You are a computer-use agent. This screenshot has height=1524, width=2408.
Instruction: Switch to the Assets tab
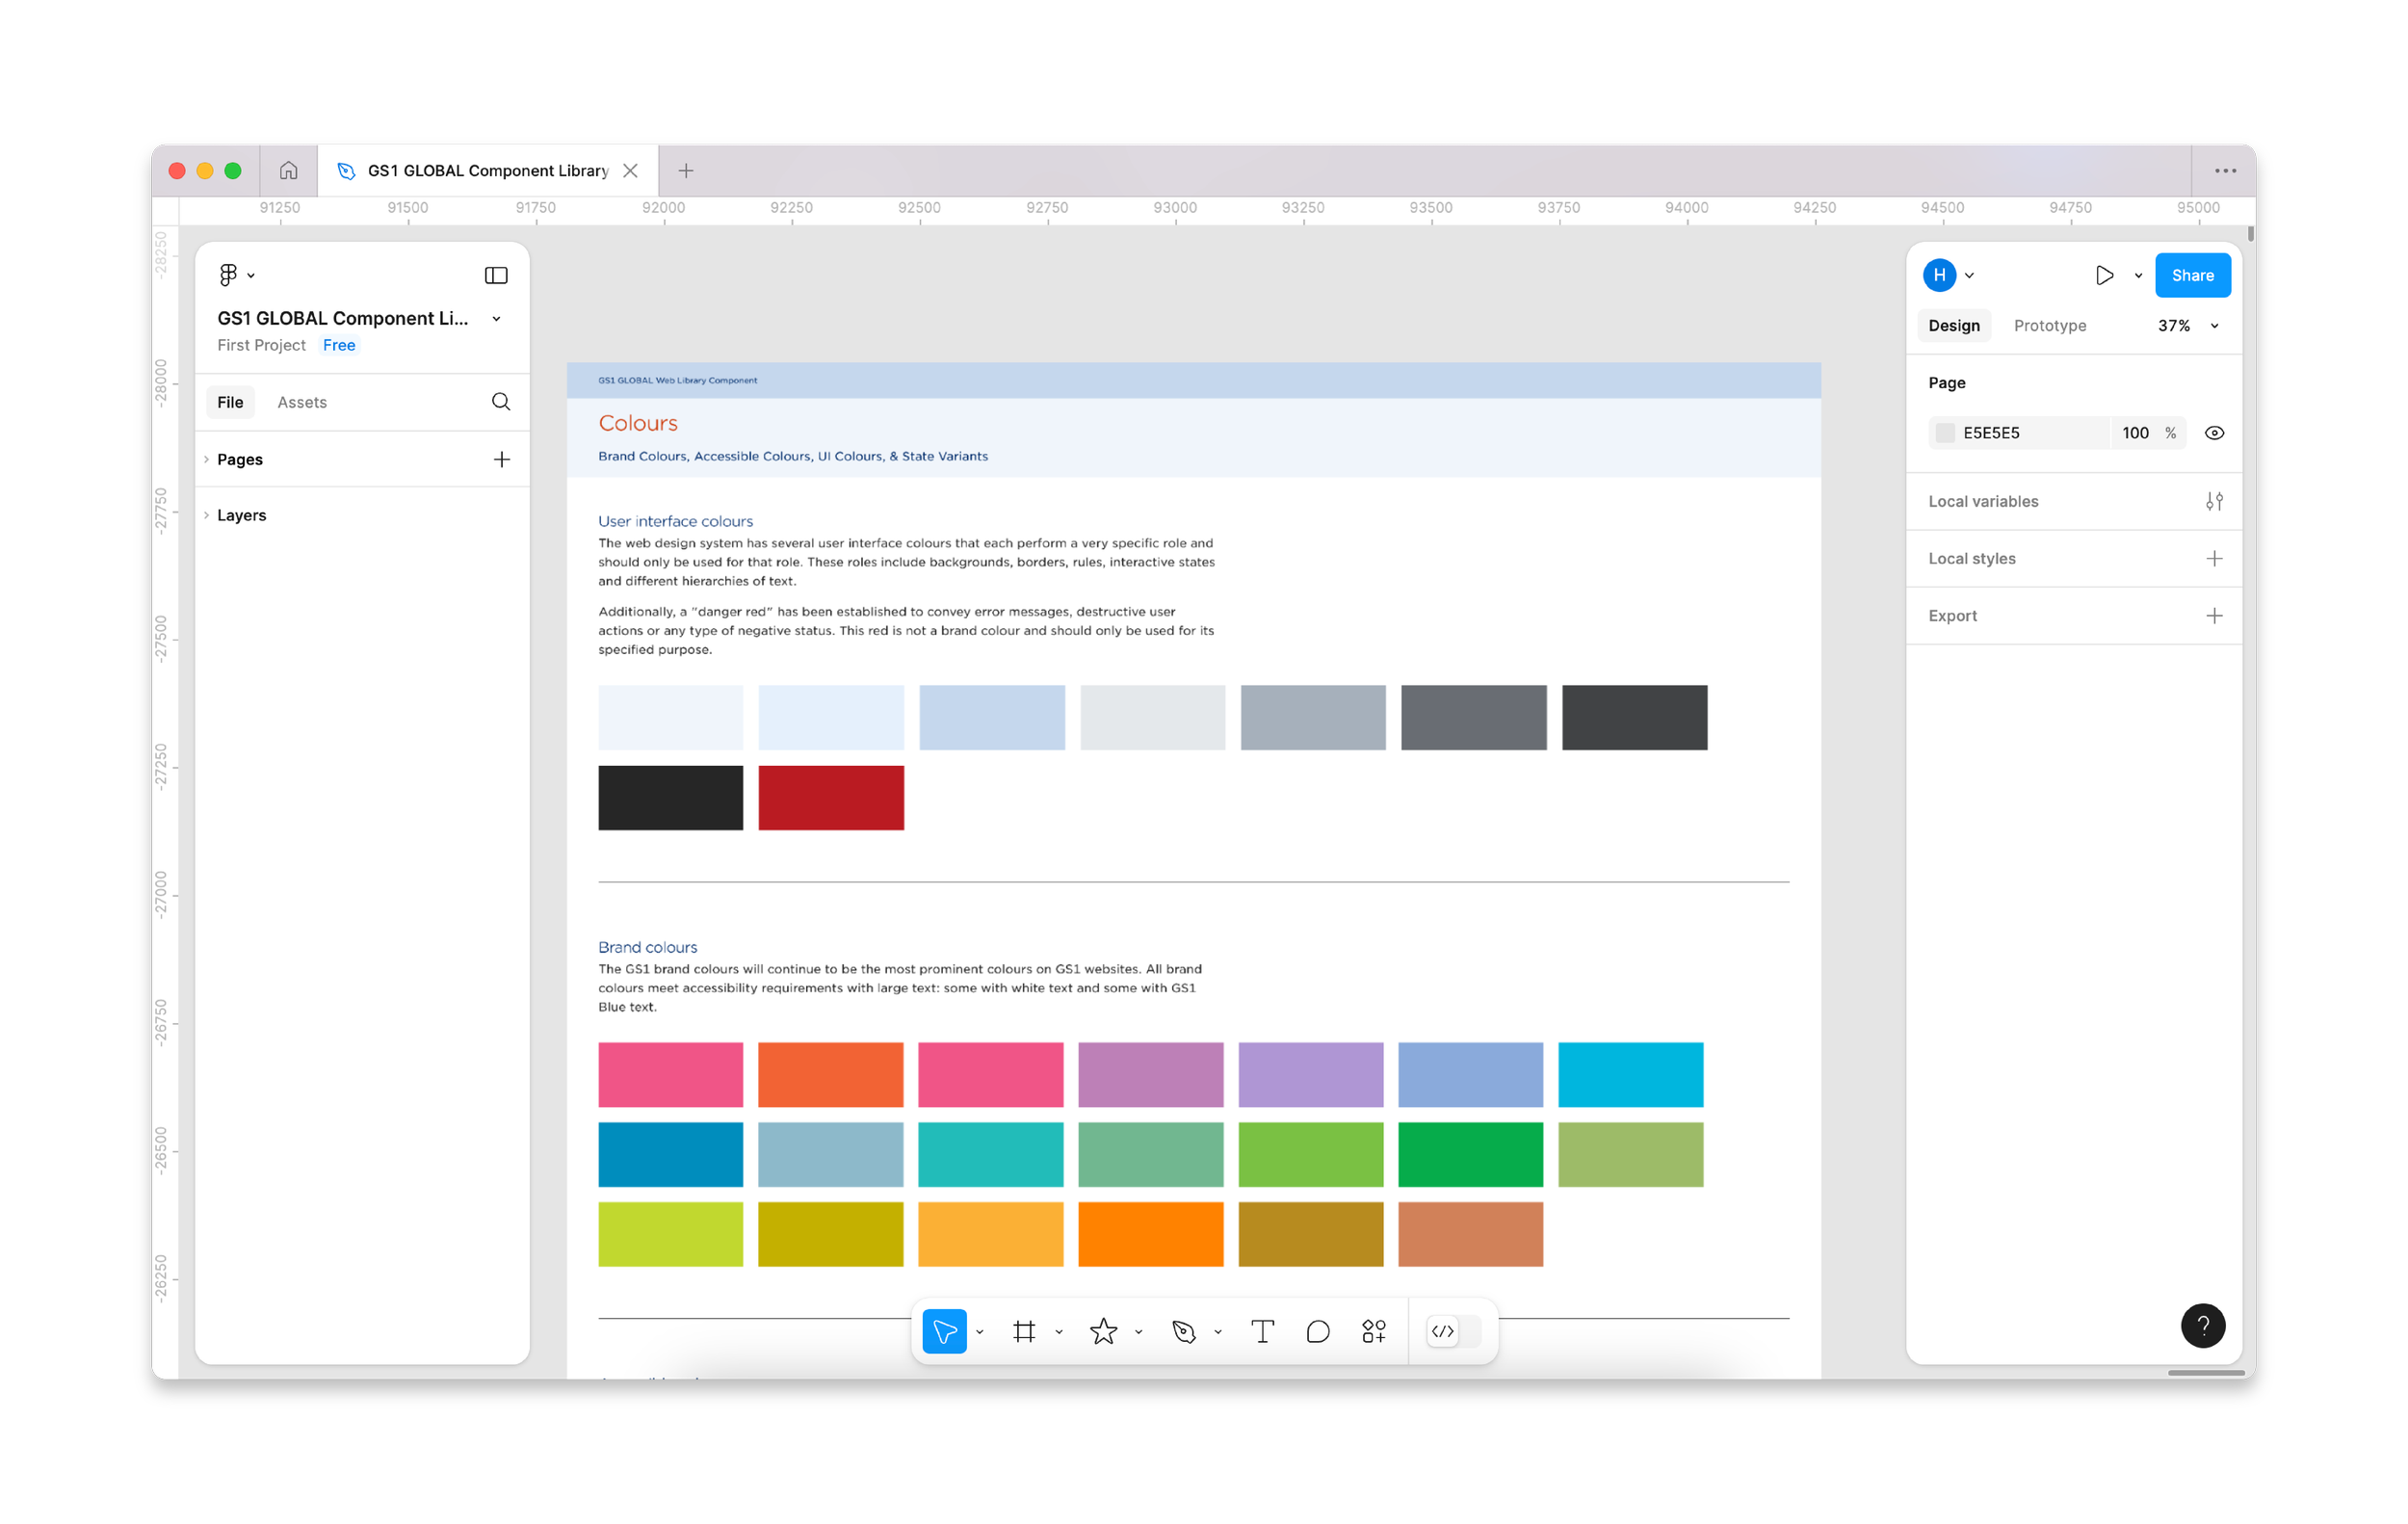301,402
